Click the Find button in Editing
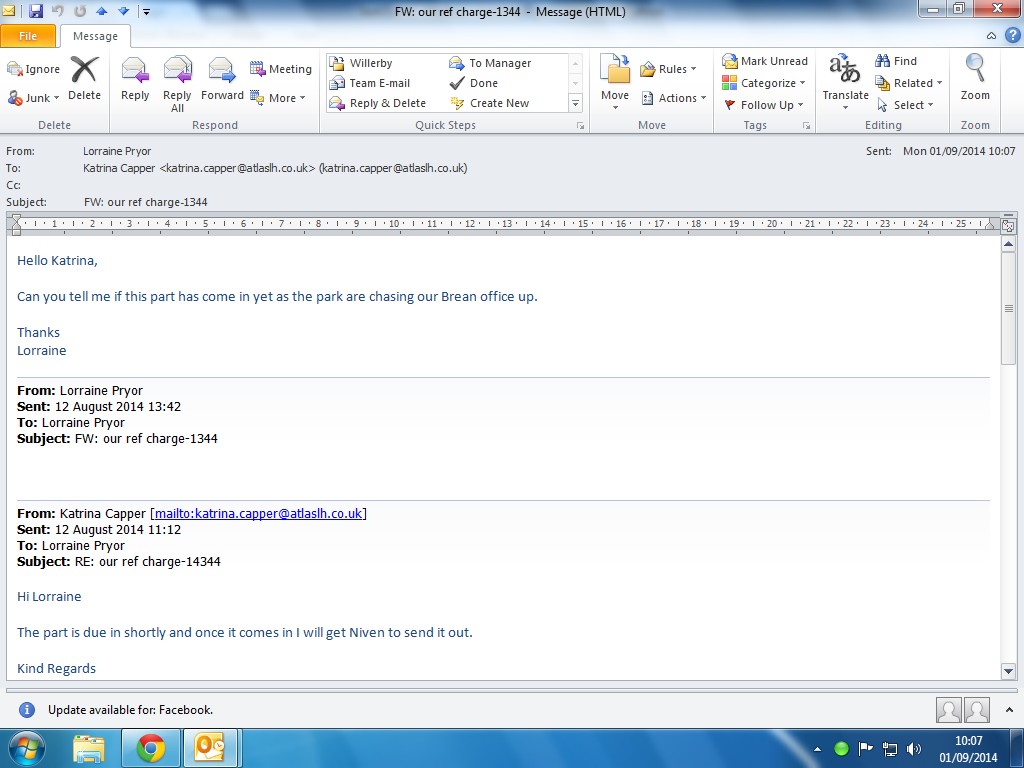Image resolution: width=1024 pixels, height=768 pixels. point(896,61)
